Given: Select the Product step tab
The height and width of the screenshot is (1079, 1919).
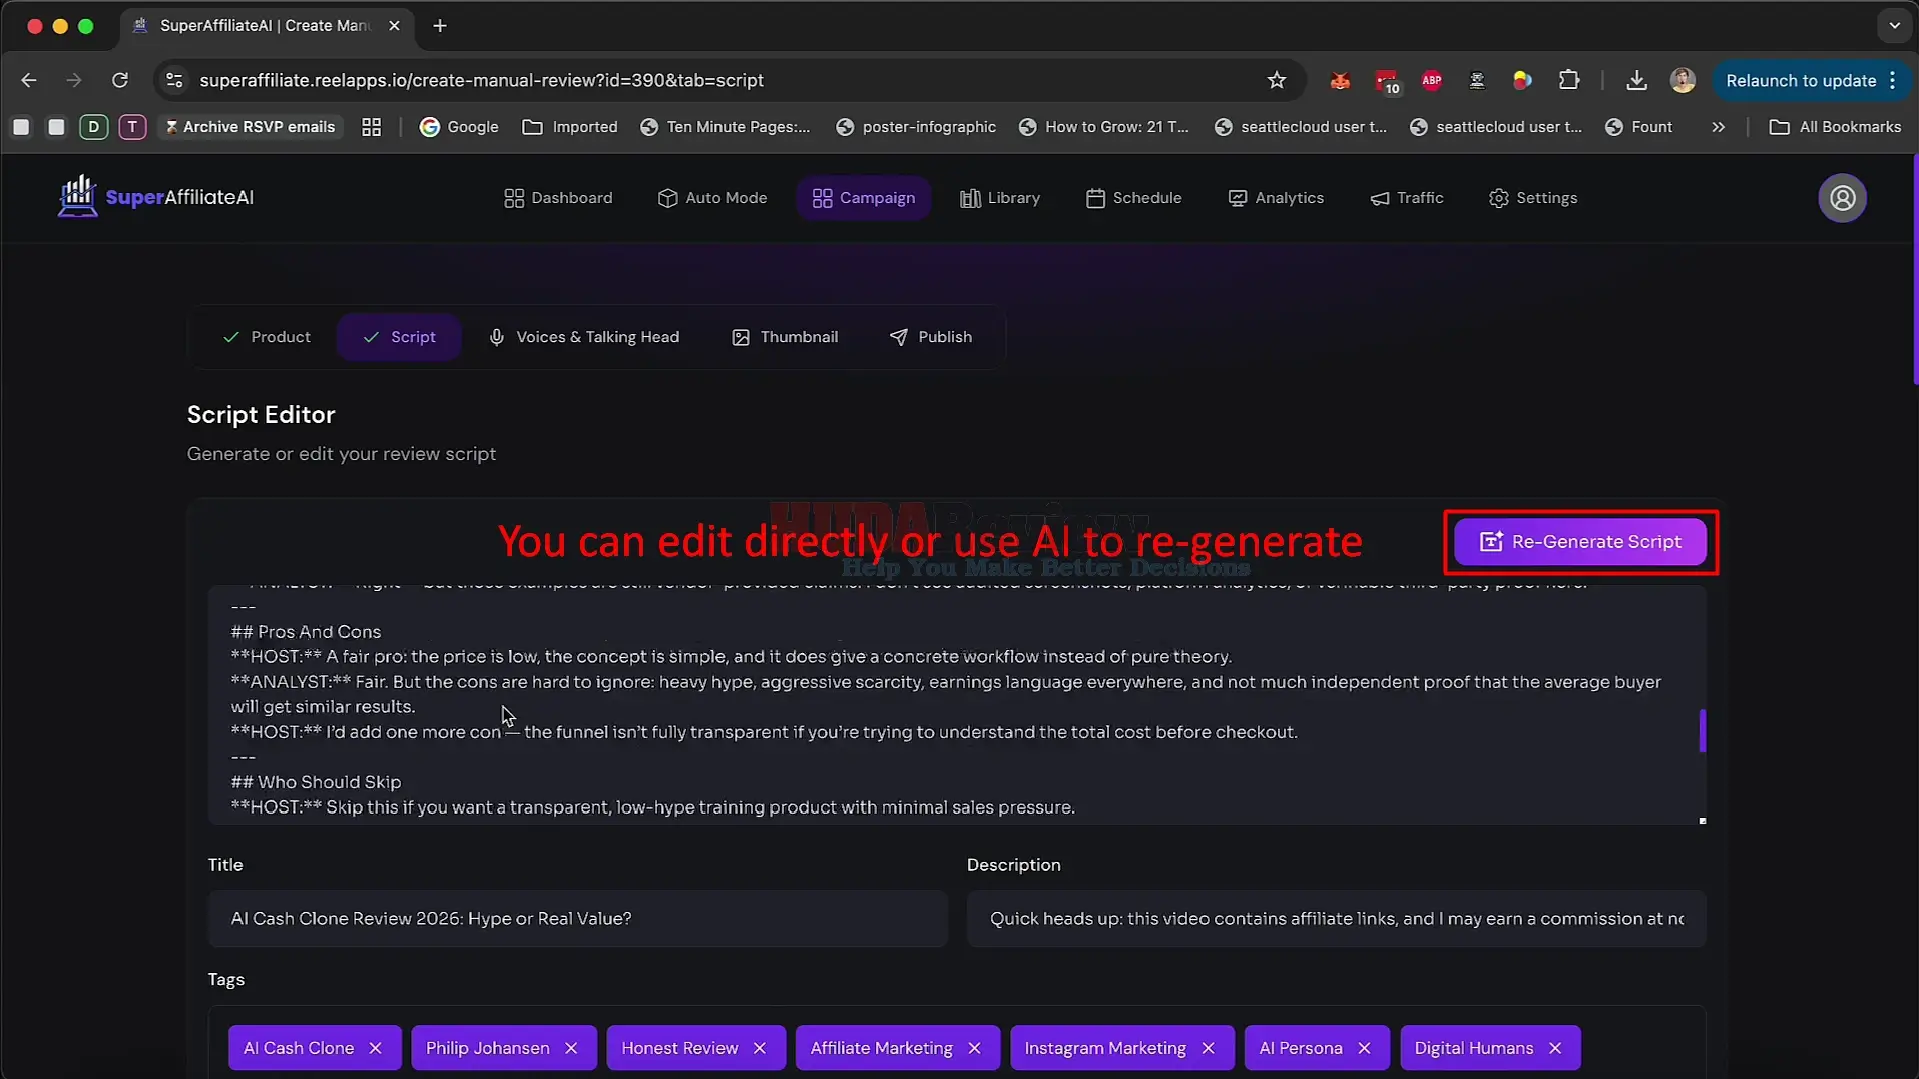Looking at the screenshot, I should point(266,337).
